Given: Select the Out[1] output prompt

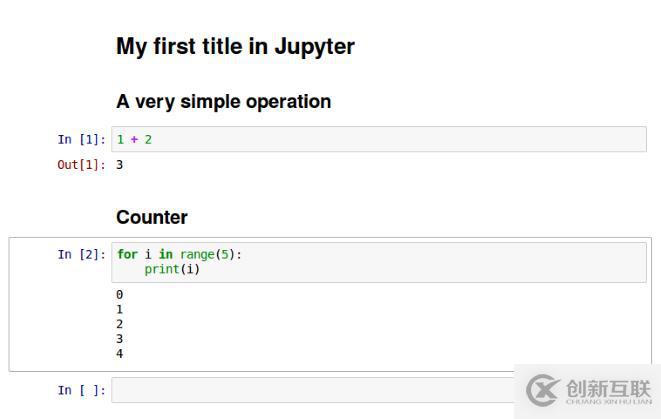Looking at the screenshot, I should pyautogui.click(x=80, y=165).
